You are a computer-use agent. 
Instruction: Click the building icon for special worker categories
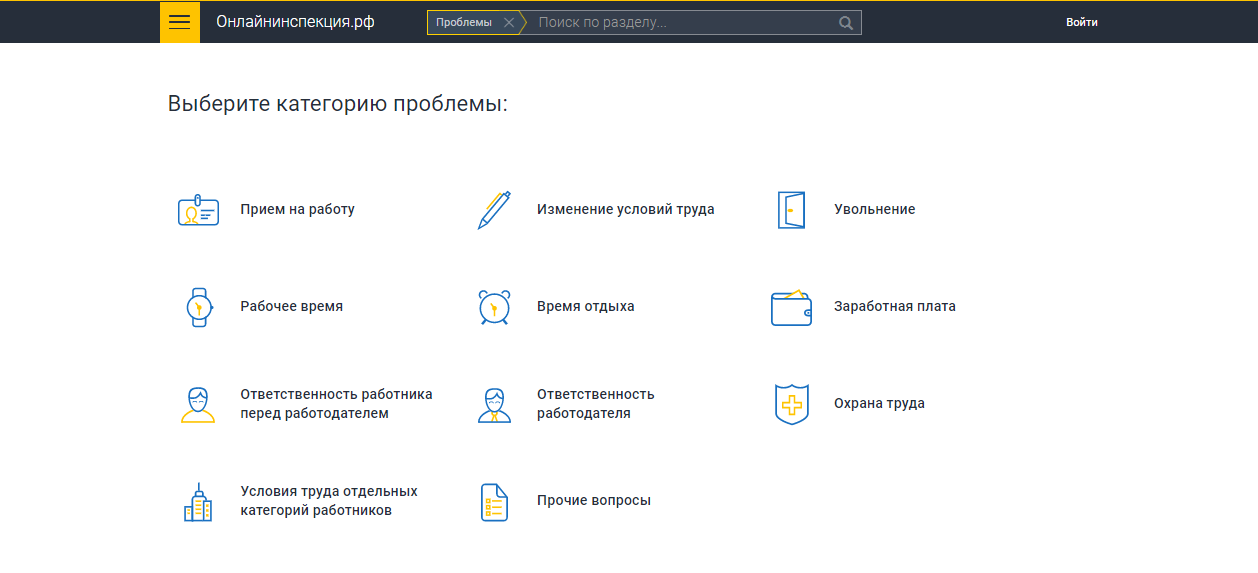pos(198,502)
